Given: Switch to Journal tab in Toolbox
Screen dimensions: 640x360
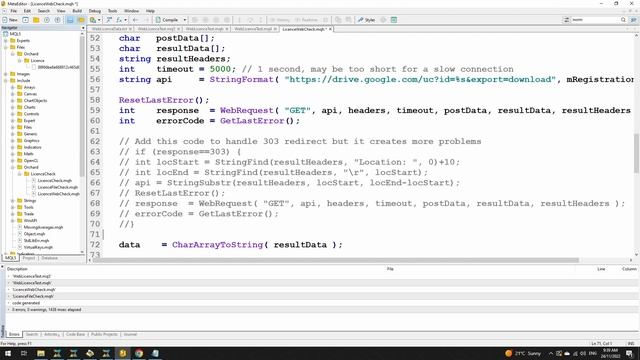Looking at the screenshot, I should click(130, 334).
